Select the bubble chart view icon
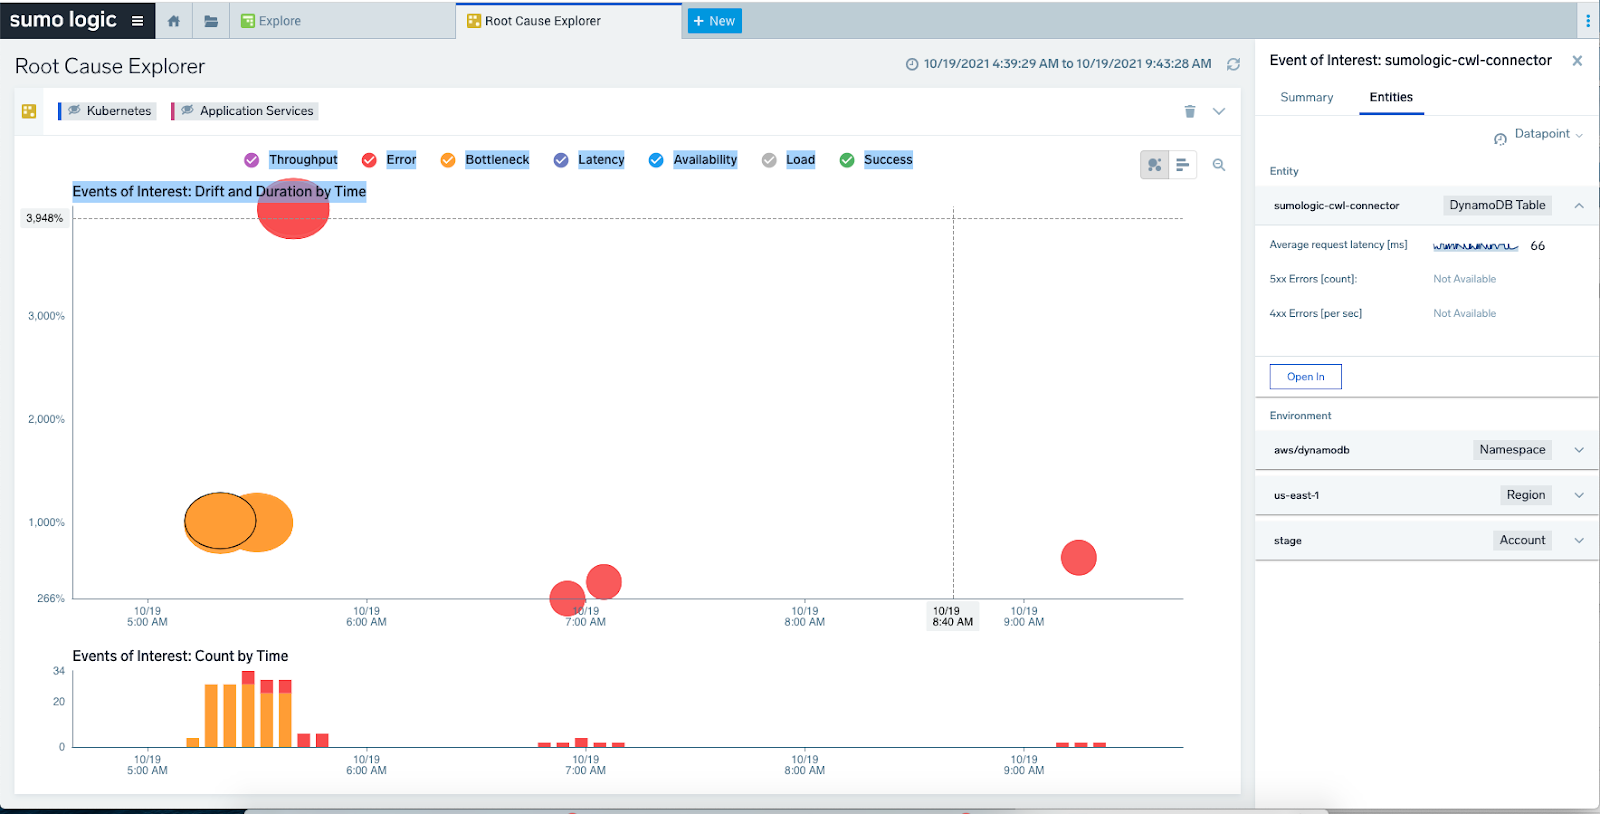Viewport: 1600px width, 814px height. click(1155, 165)
